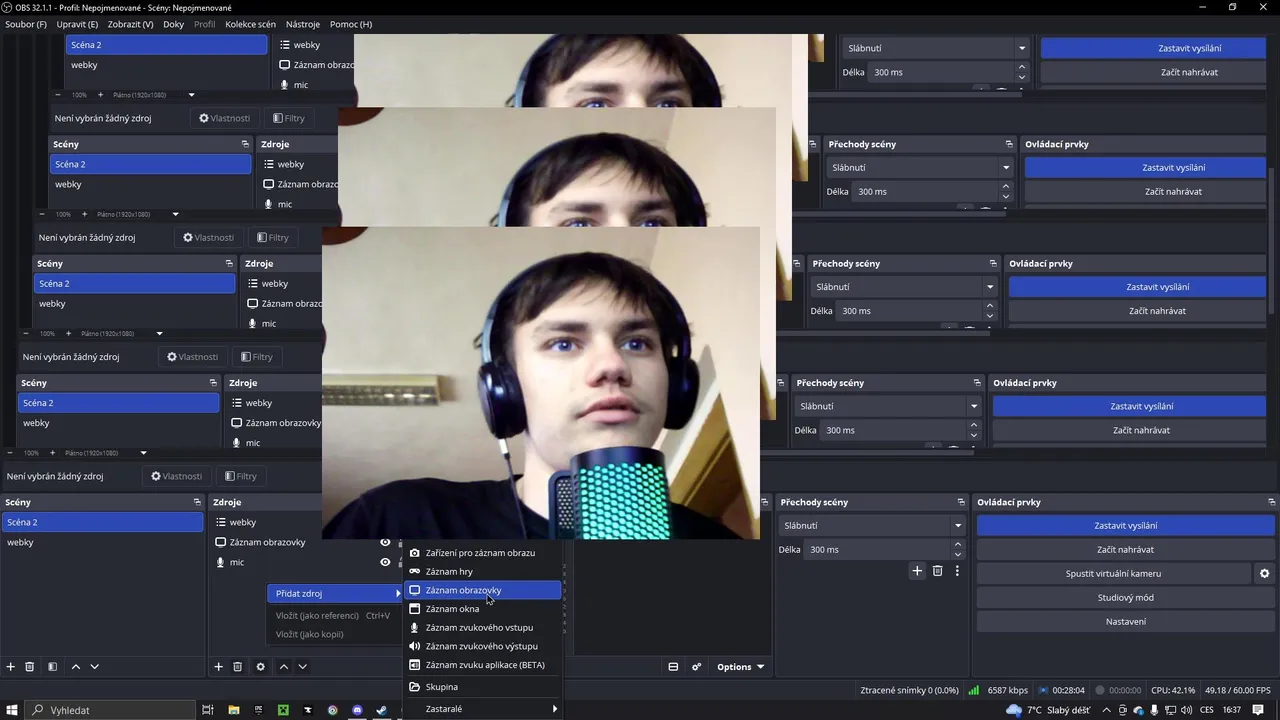Click the Vyhledat search box in the taskbar
This screenshot has width=1280, height=720.
click(x=110, y=710)
